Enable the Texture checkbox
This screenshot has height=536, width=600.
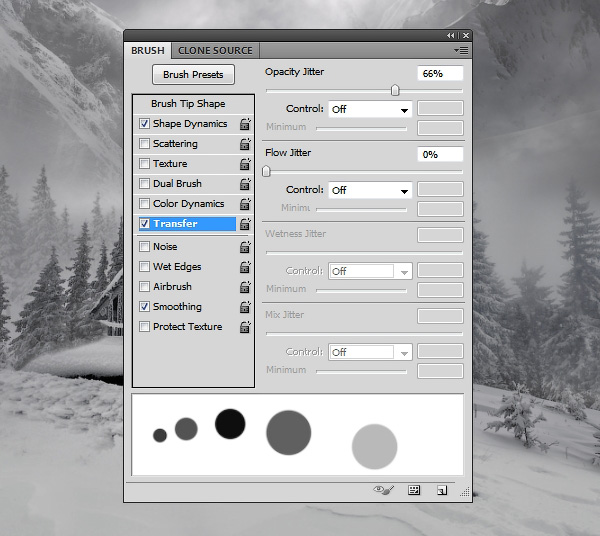[x=144, y=163]
